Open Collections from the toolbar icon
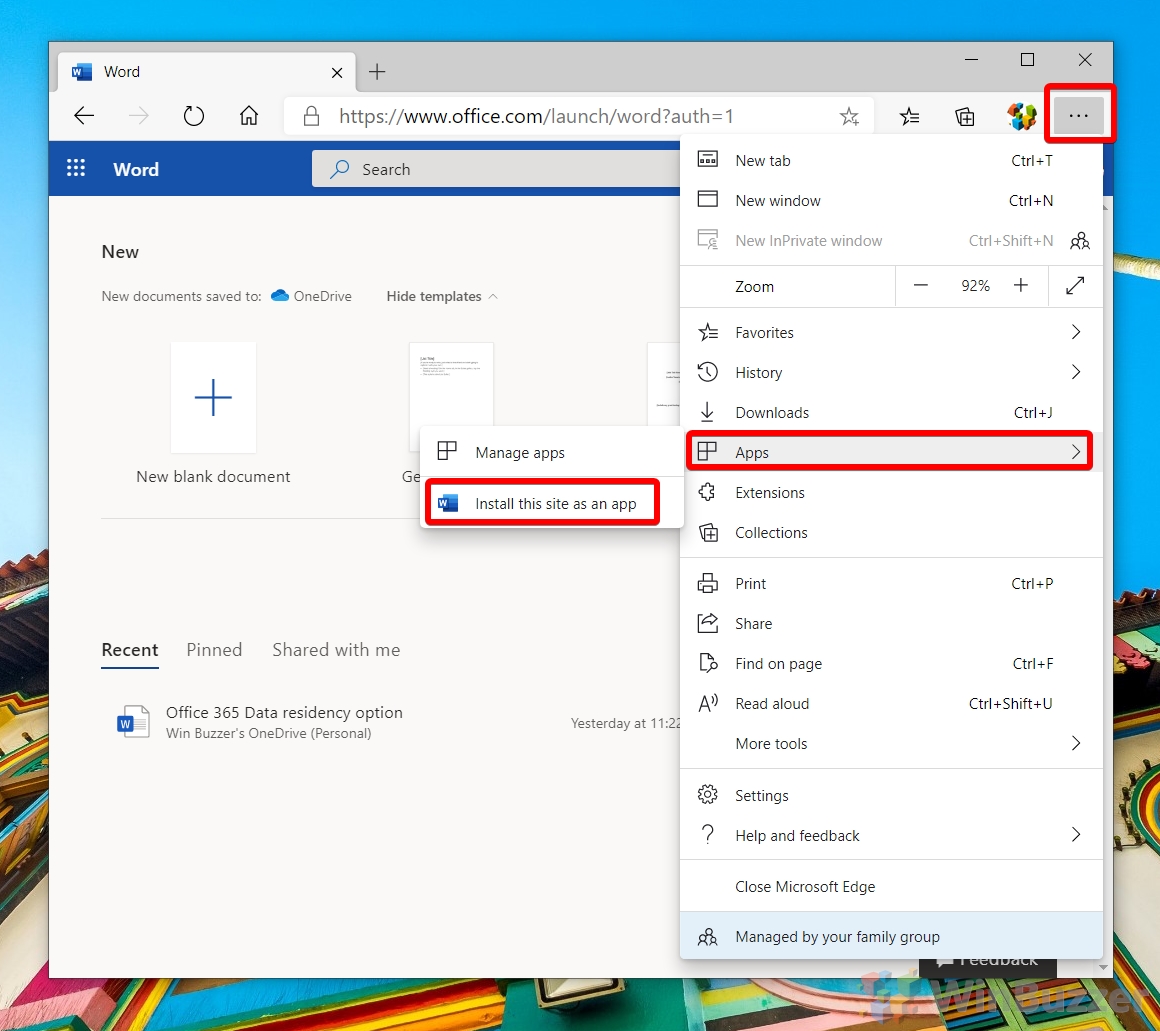 [x=964, y=116]
